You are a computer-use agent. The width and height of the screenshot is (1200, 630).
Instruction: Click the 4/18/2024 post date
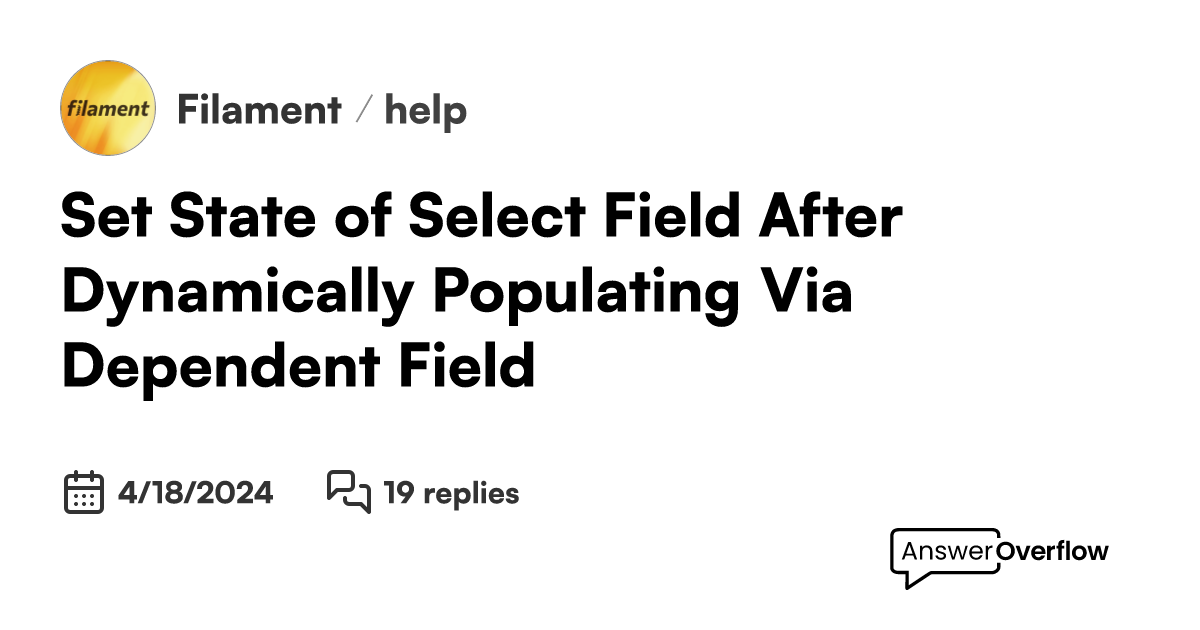[x=195, y=493]
